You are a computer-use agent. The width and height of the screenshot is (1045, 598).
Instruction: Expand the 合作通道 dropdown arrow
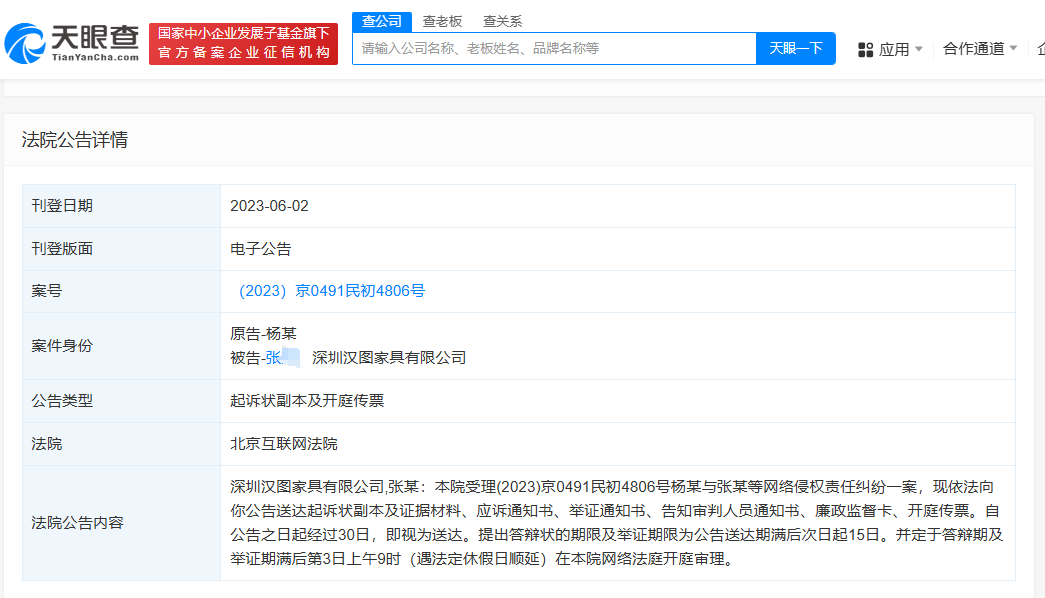(1013, 48)
